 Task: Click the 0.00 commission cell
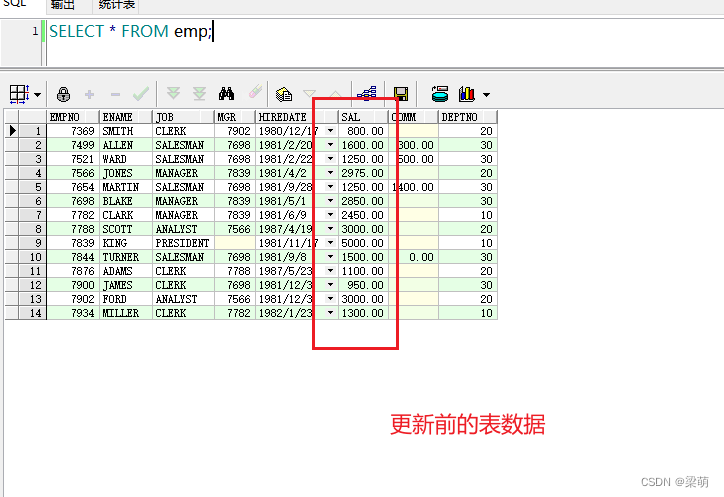tap(413, 257)
